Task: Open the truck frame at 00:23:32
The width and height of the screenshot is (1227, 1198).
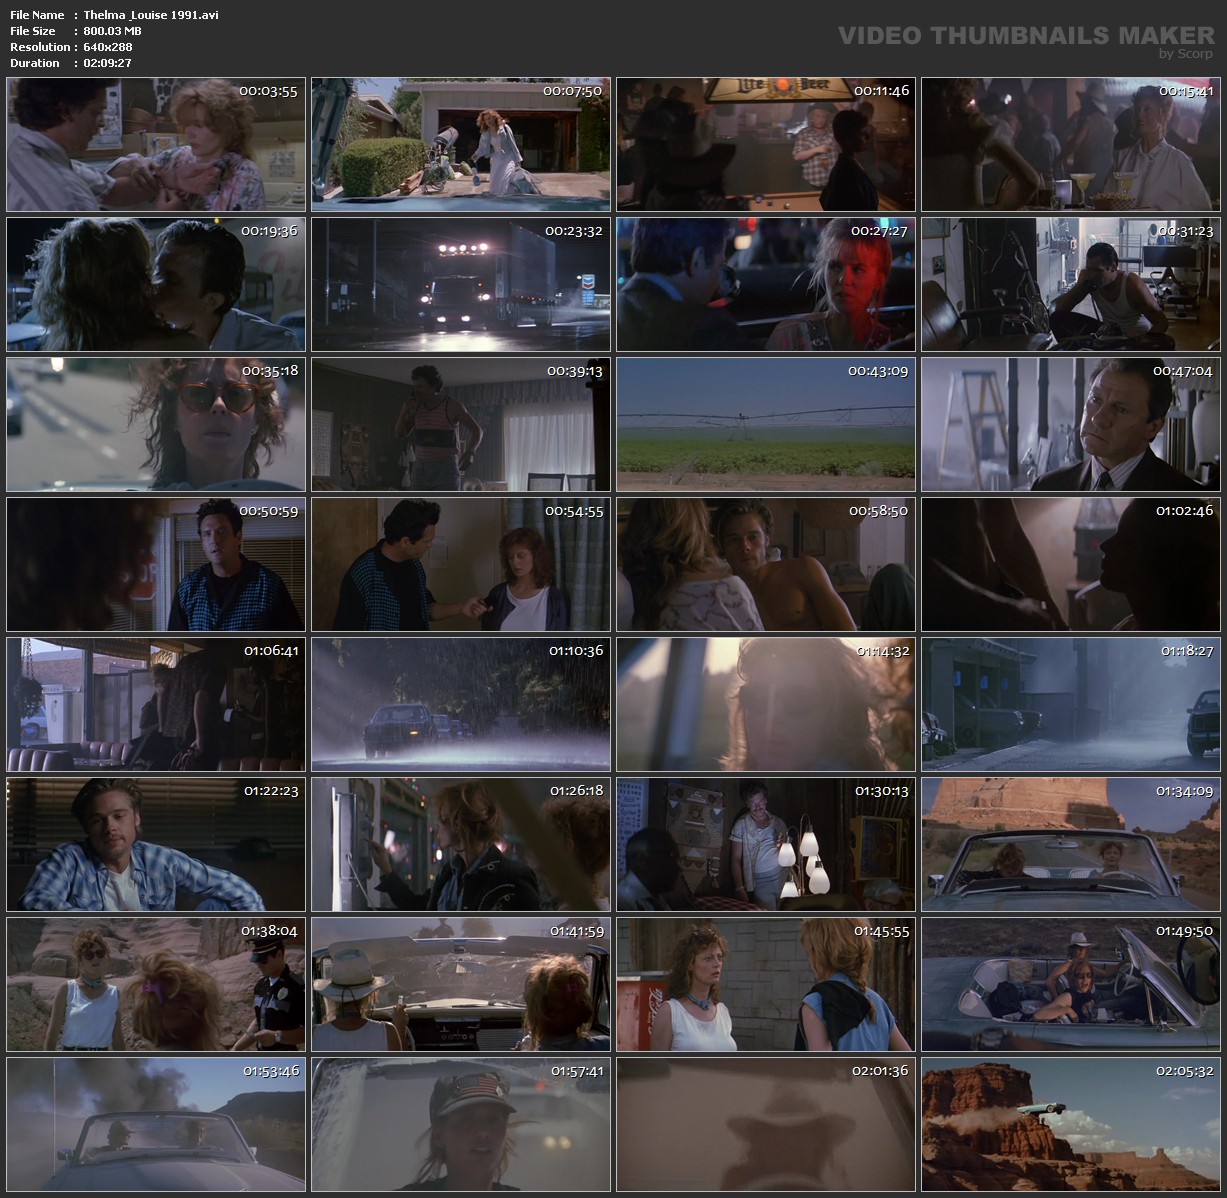Action: (x=461, y=284)
